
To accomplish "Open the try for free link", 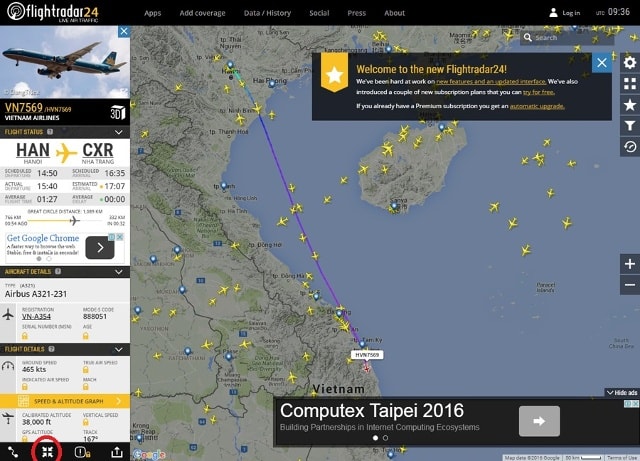I will click(539, 92).
